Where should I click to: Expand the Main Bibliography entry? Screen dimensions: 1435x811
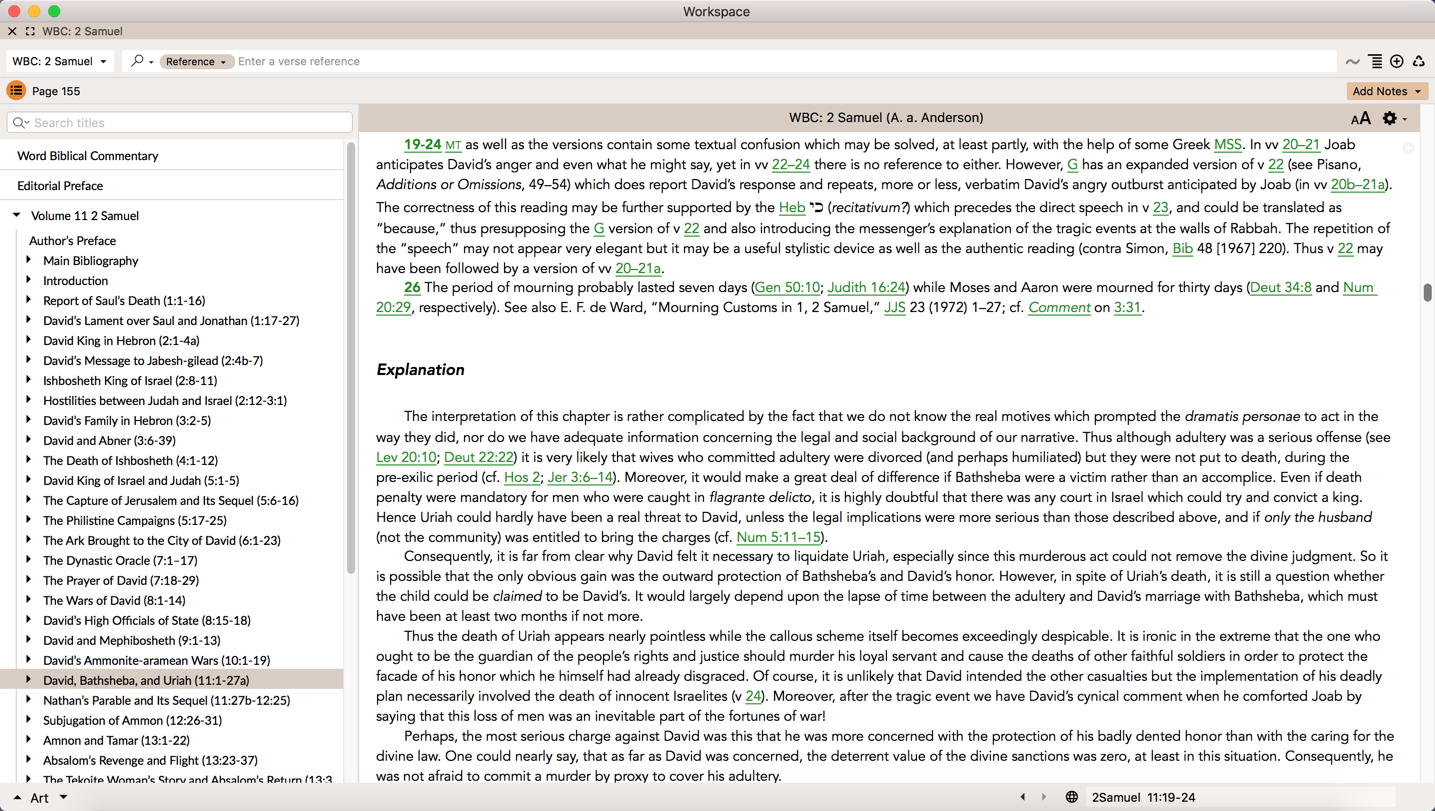(28, 260)
